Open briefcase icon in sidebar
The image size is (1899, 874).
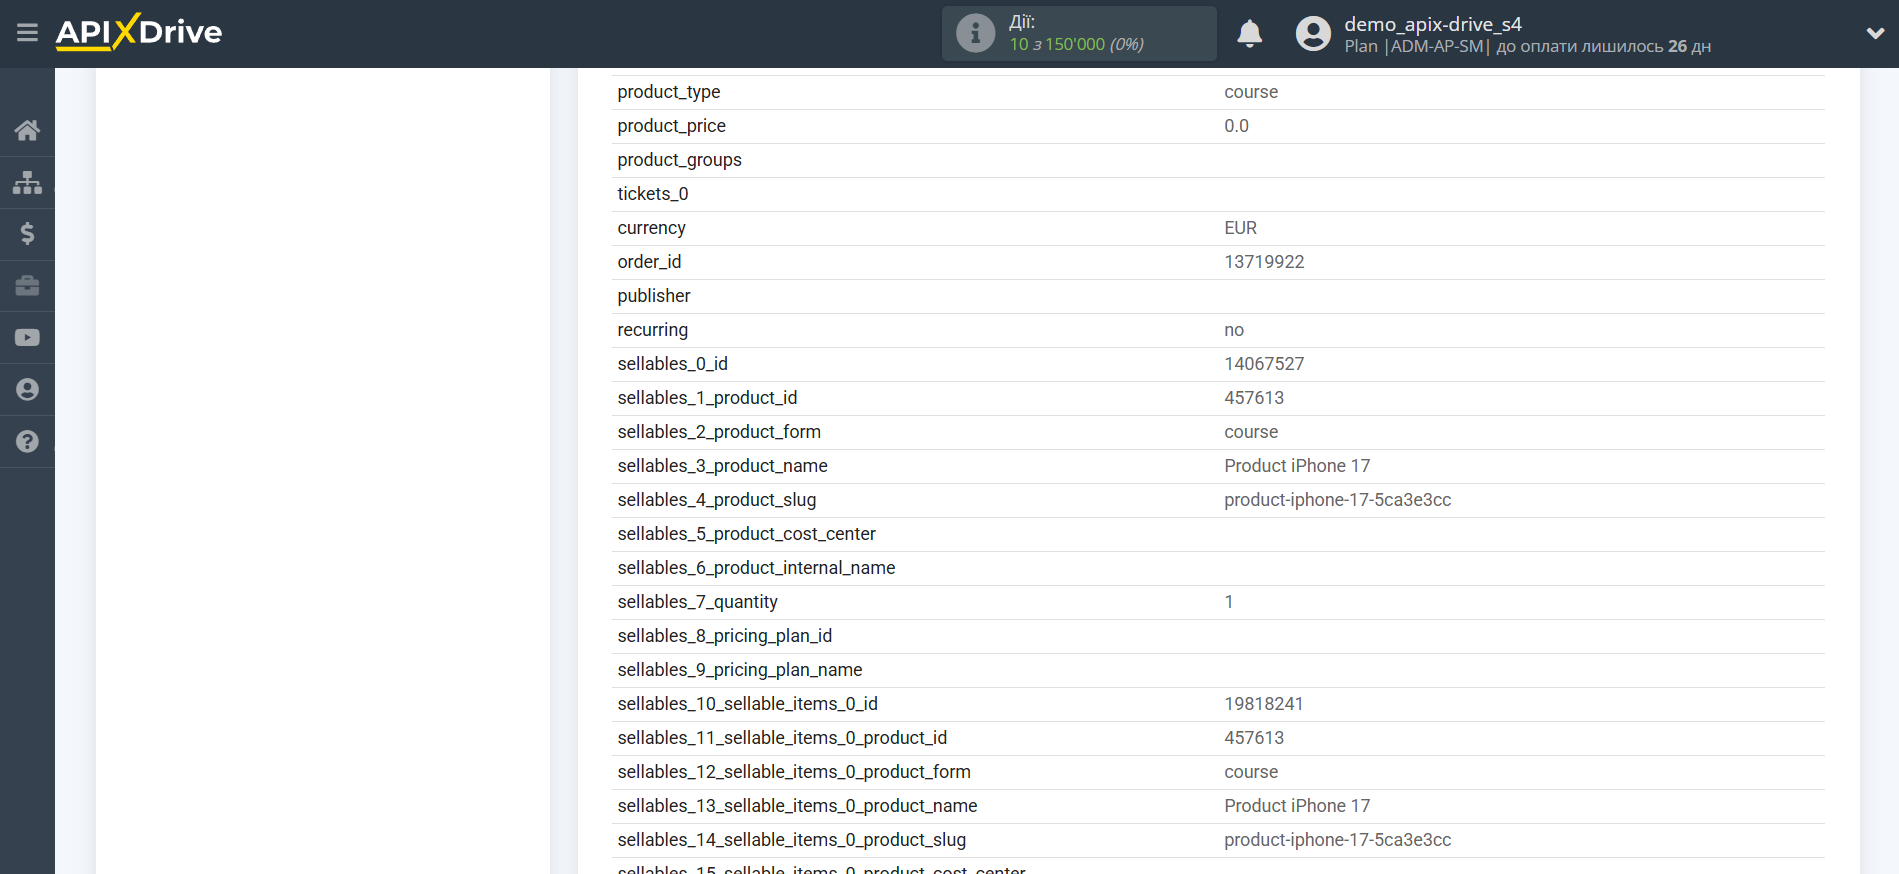click(27, 286)
